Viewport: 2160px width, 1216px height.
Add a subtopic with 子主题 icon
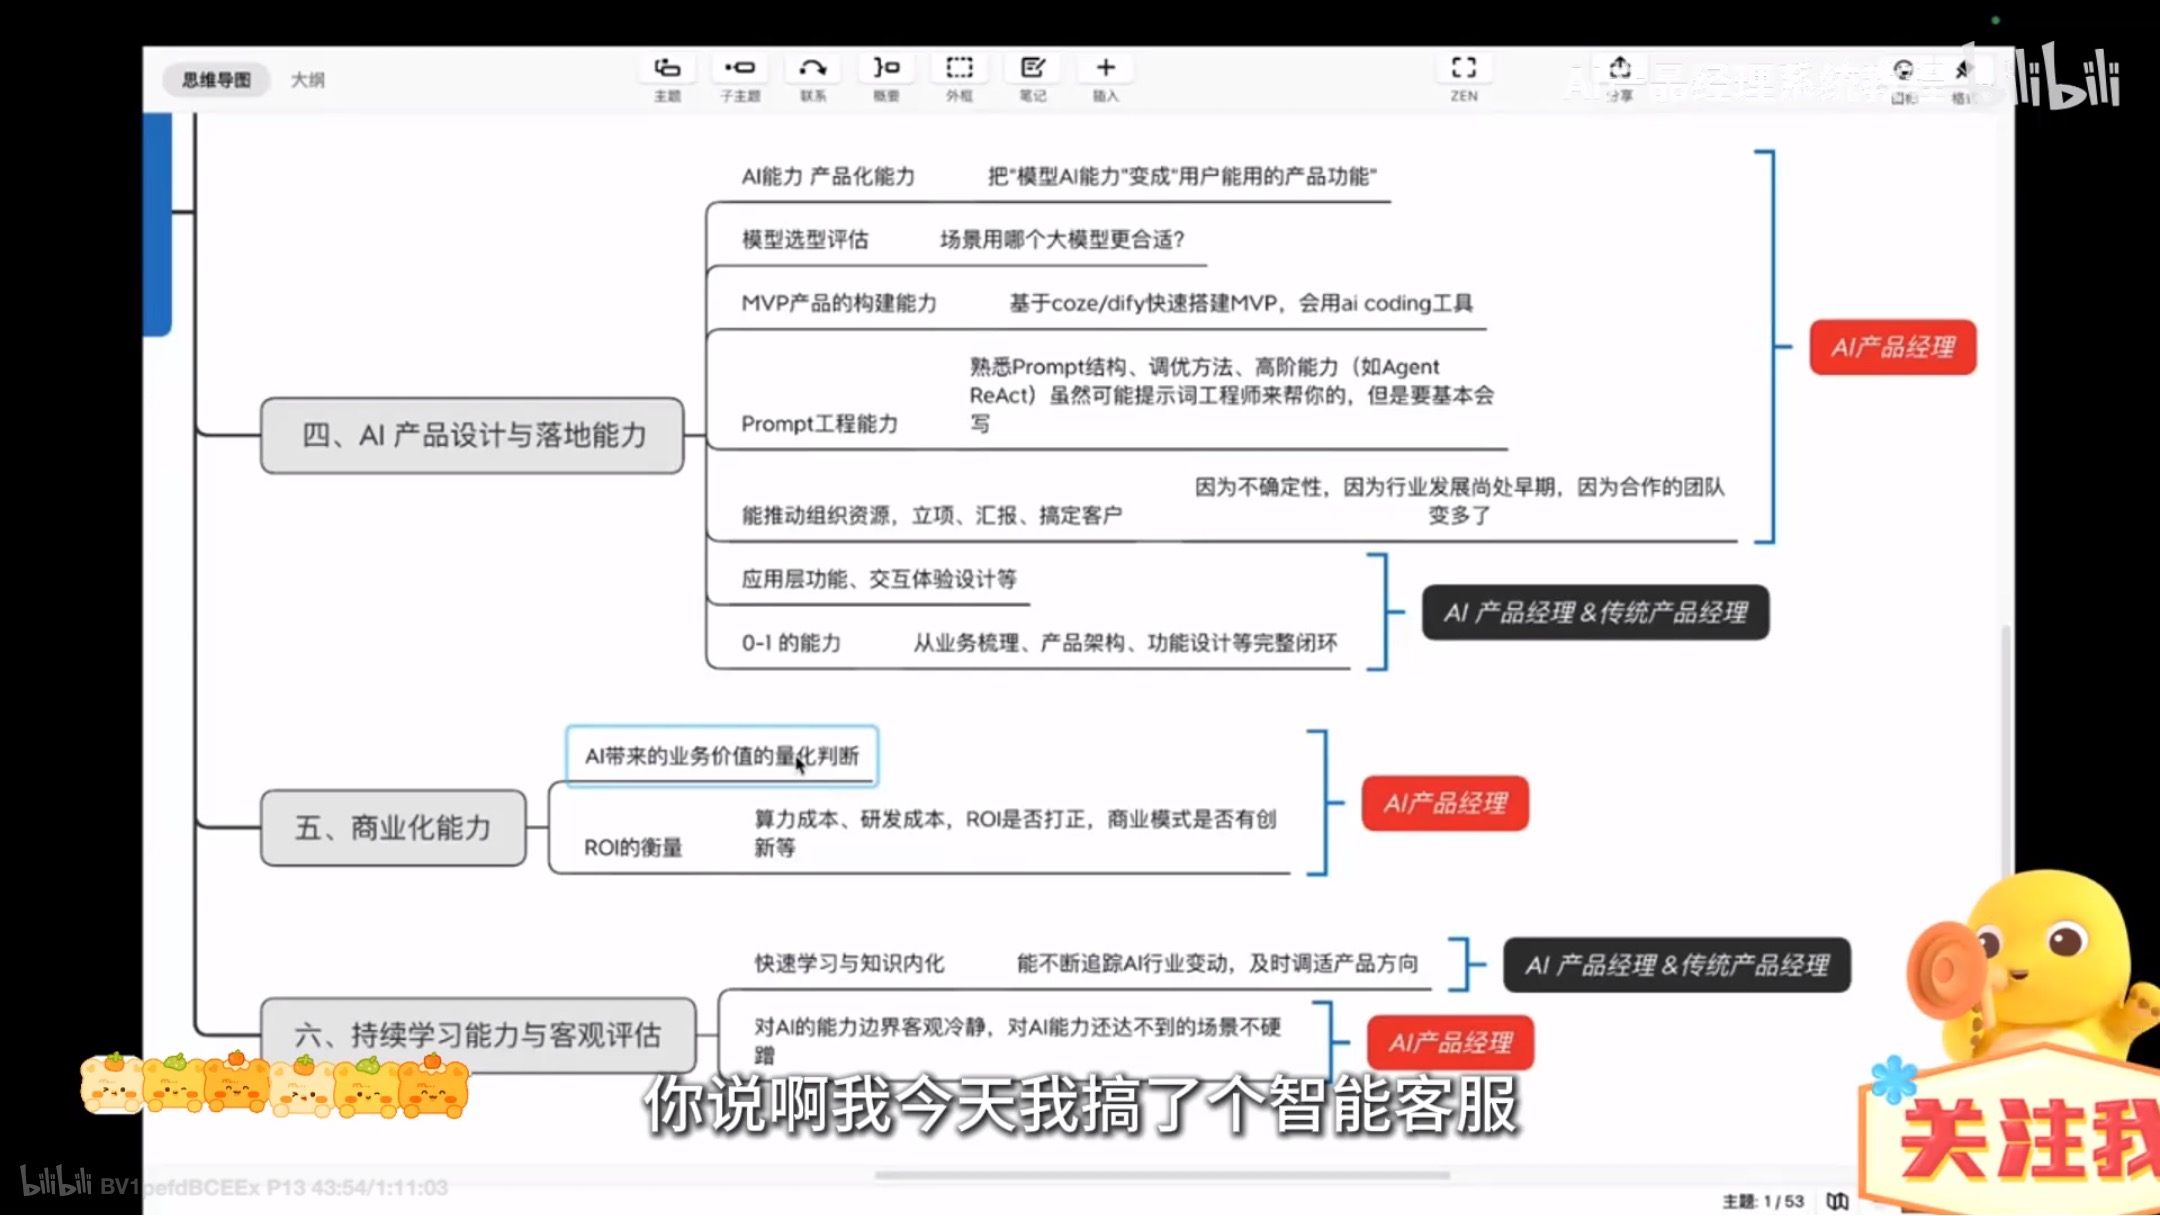point(740,69)
